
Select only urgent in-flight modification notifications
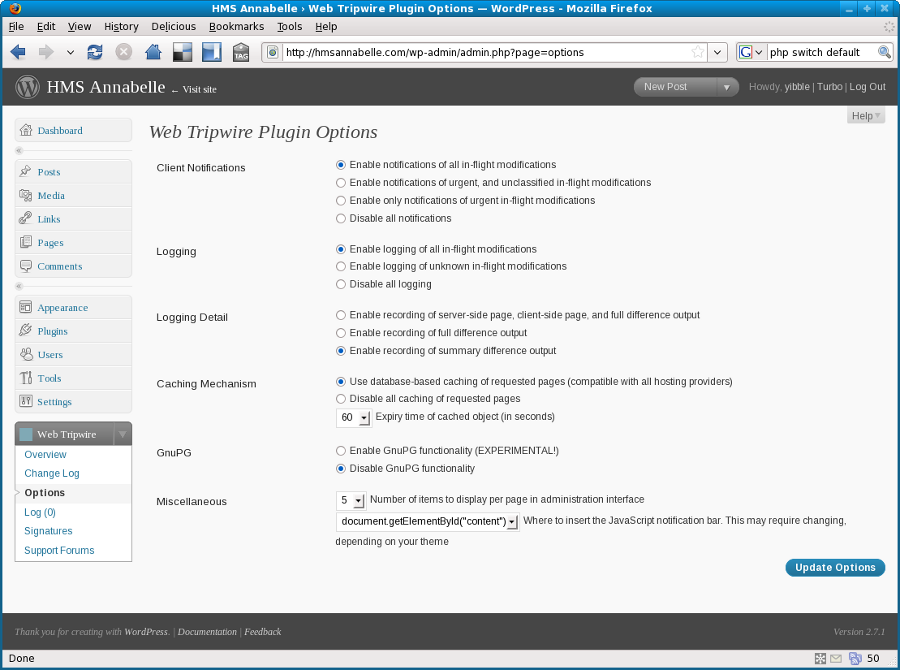tap(341, 200)
